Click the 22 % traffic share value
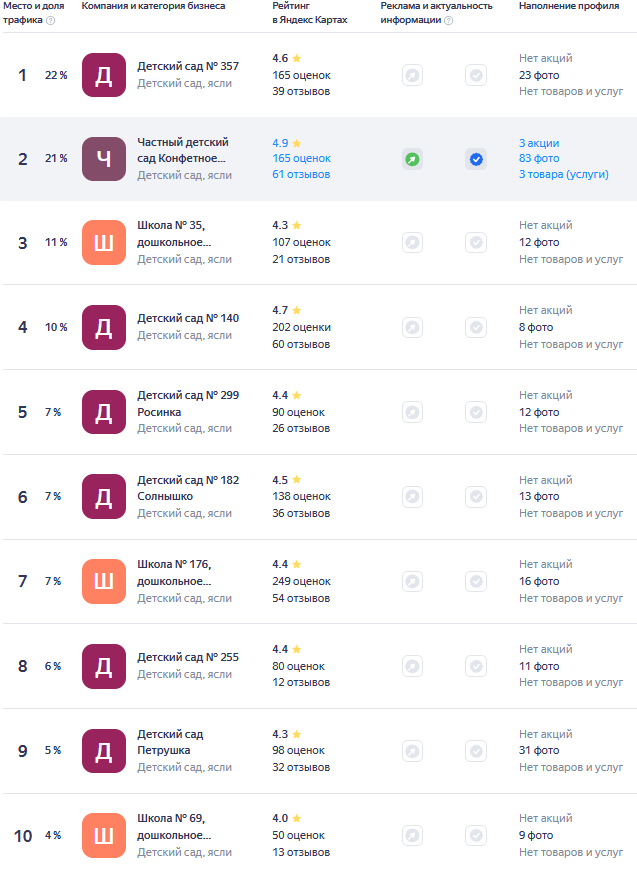The width and height of the screenshot is (637, 875). [x=56, y=75]
